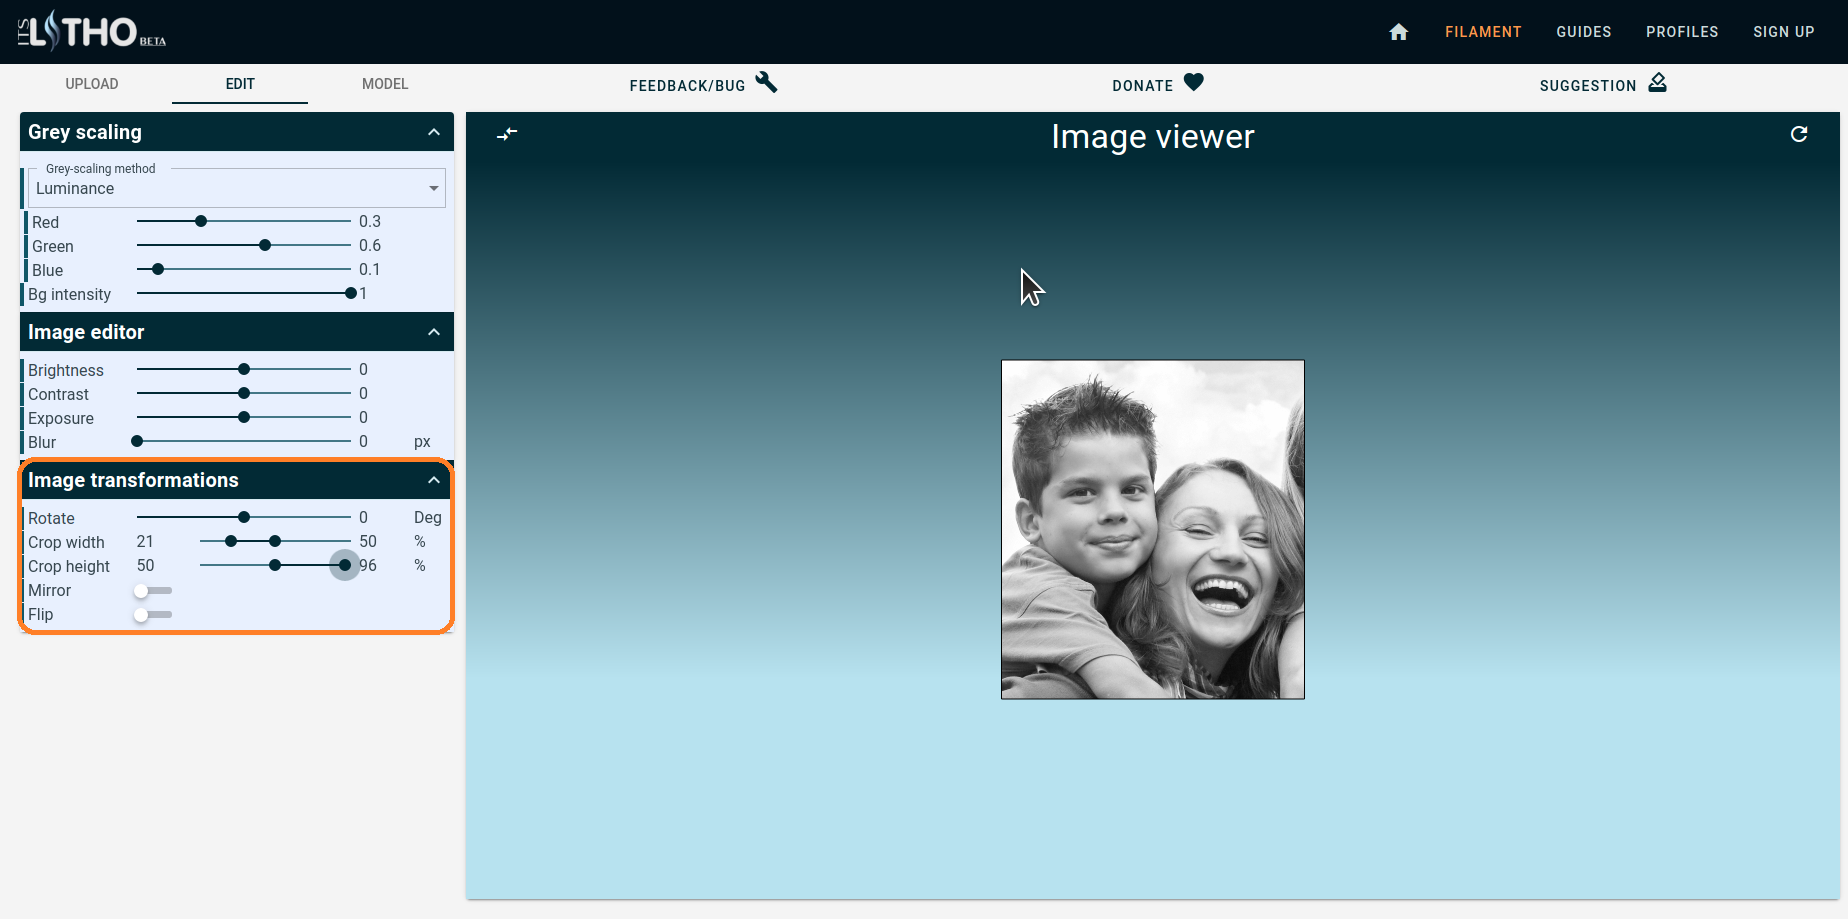Image resolution: width=1848 pixels, height=919 pixels.
Task: Click the Crop height lower handle
Action: [x=275, y=565]
